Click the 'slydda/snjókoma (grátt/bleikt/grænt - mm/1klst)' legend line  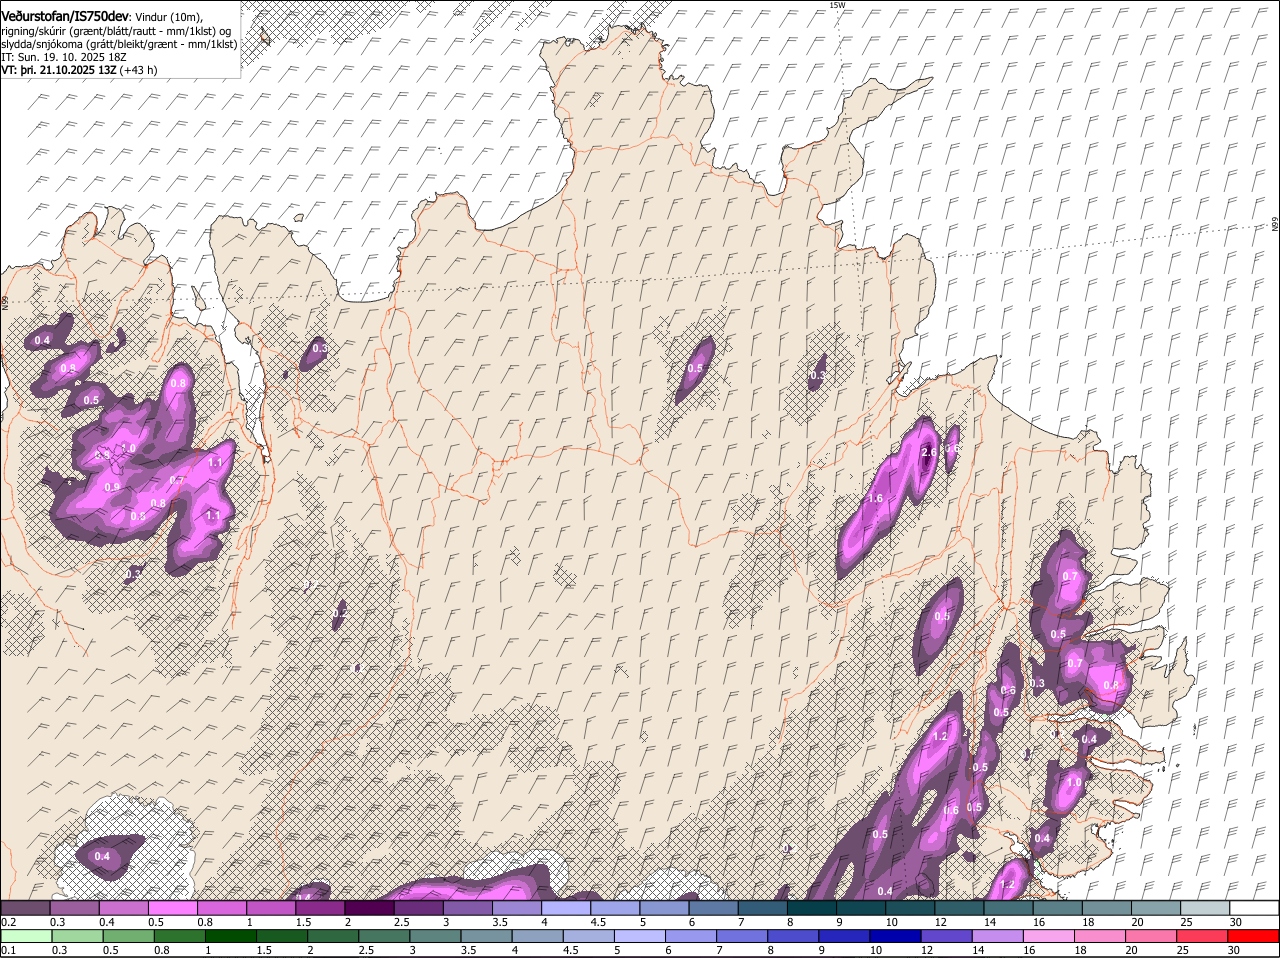pos(119,44)
